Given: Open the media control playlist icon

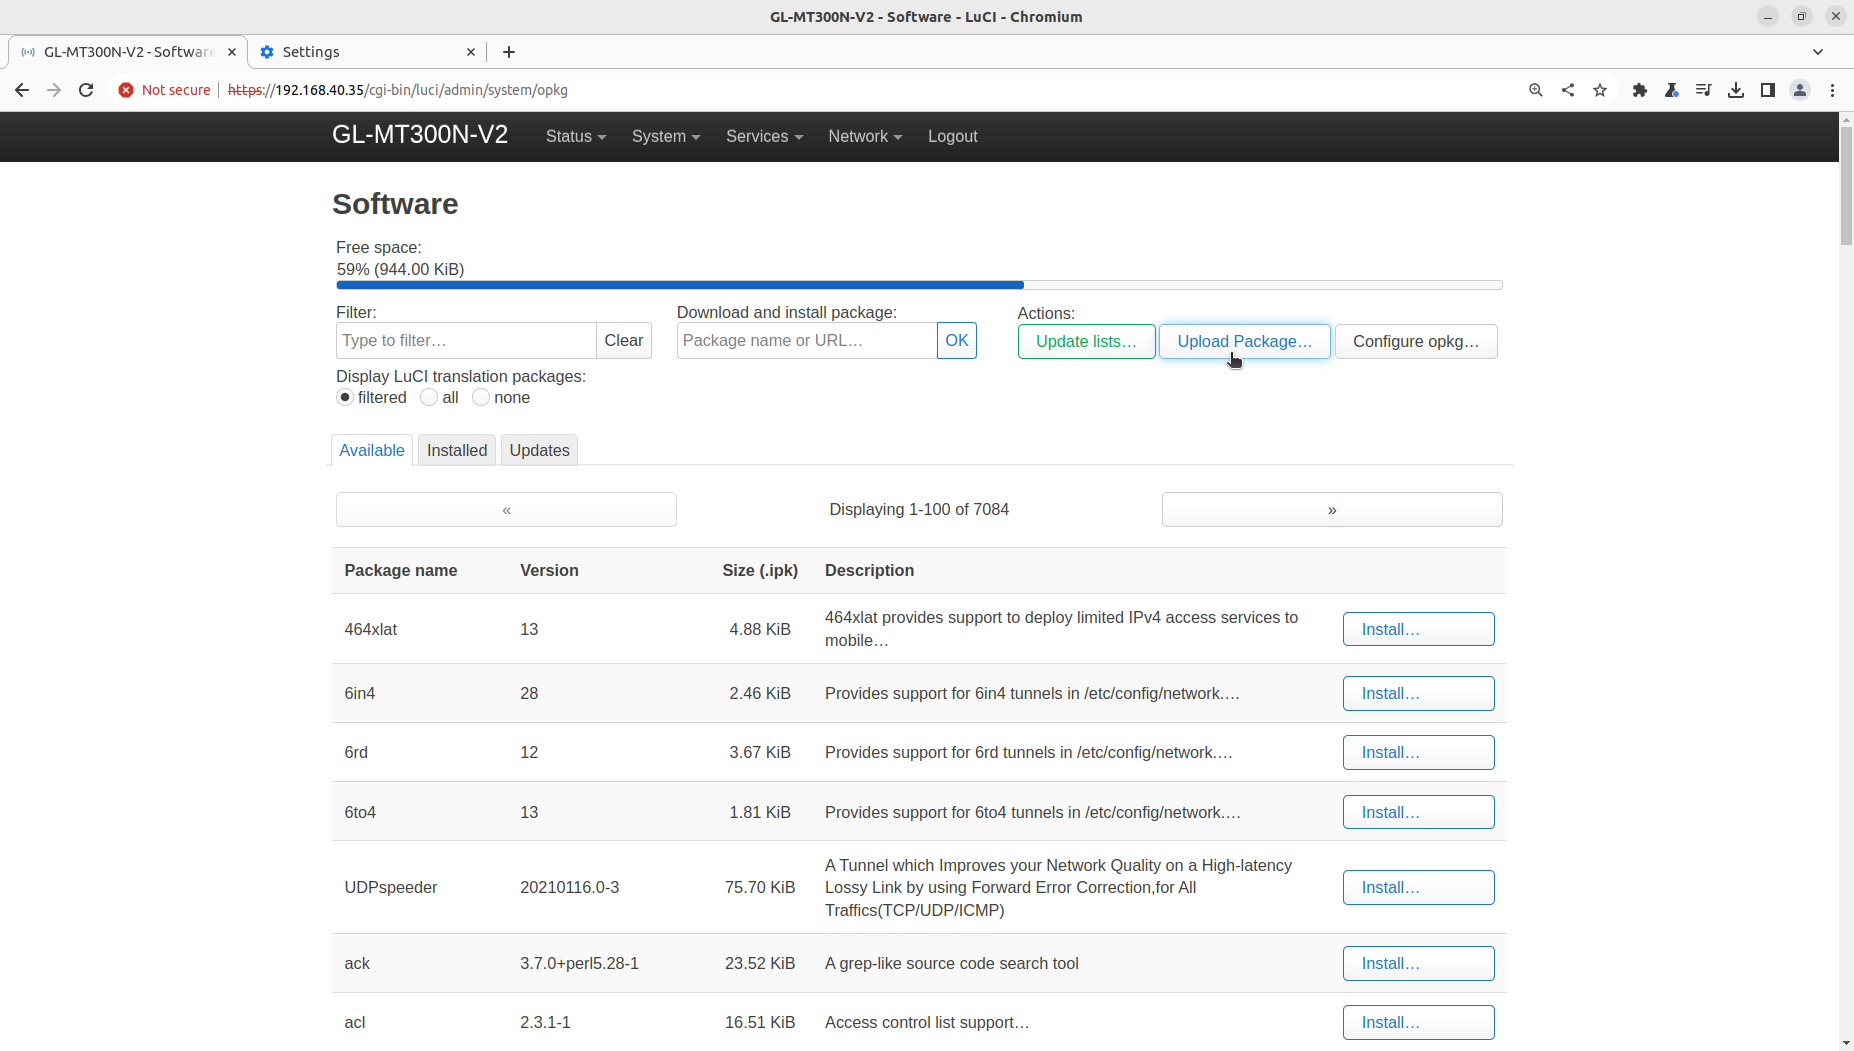Looking at the screenshot, I should pyautogui.click(x=1704, y=90).
